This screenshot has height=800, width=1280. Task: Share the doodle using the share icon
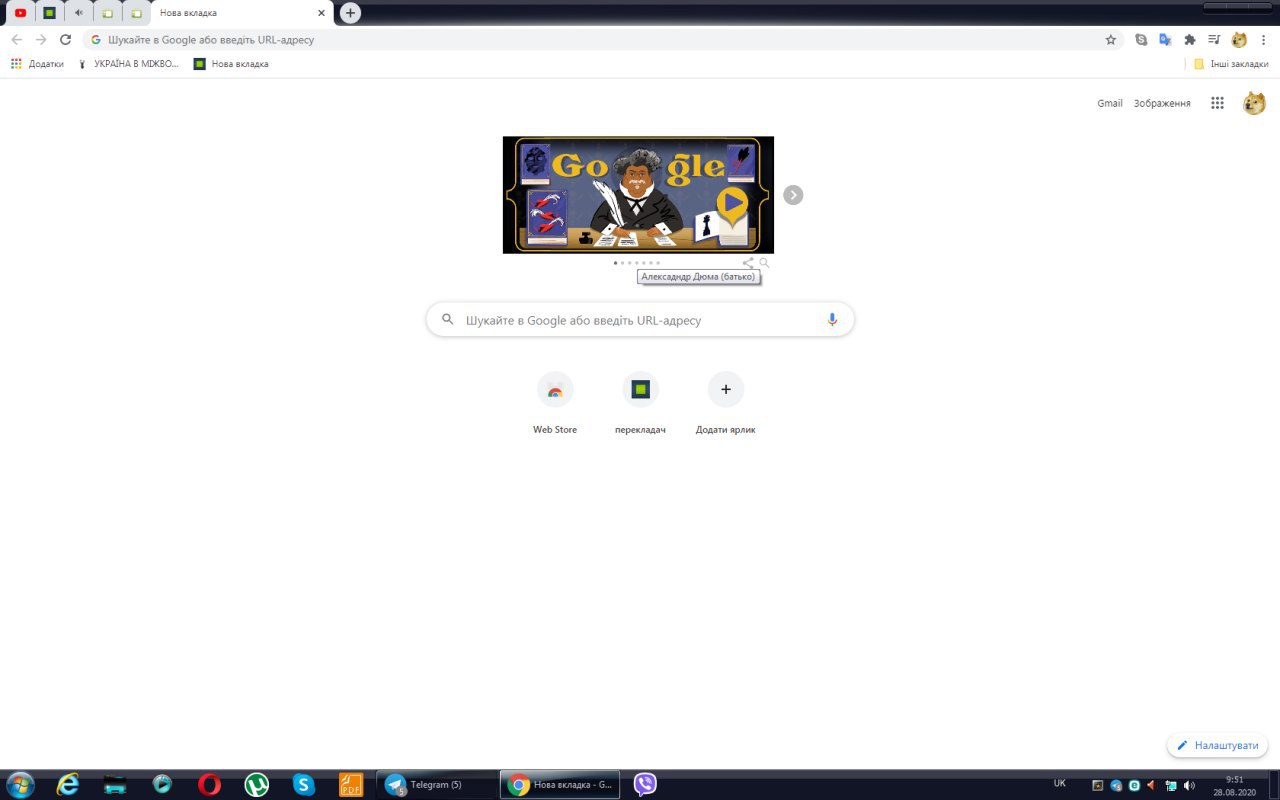click(748, 263)
